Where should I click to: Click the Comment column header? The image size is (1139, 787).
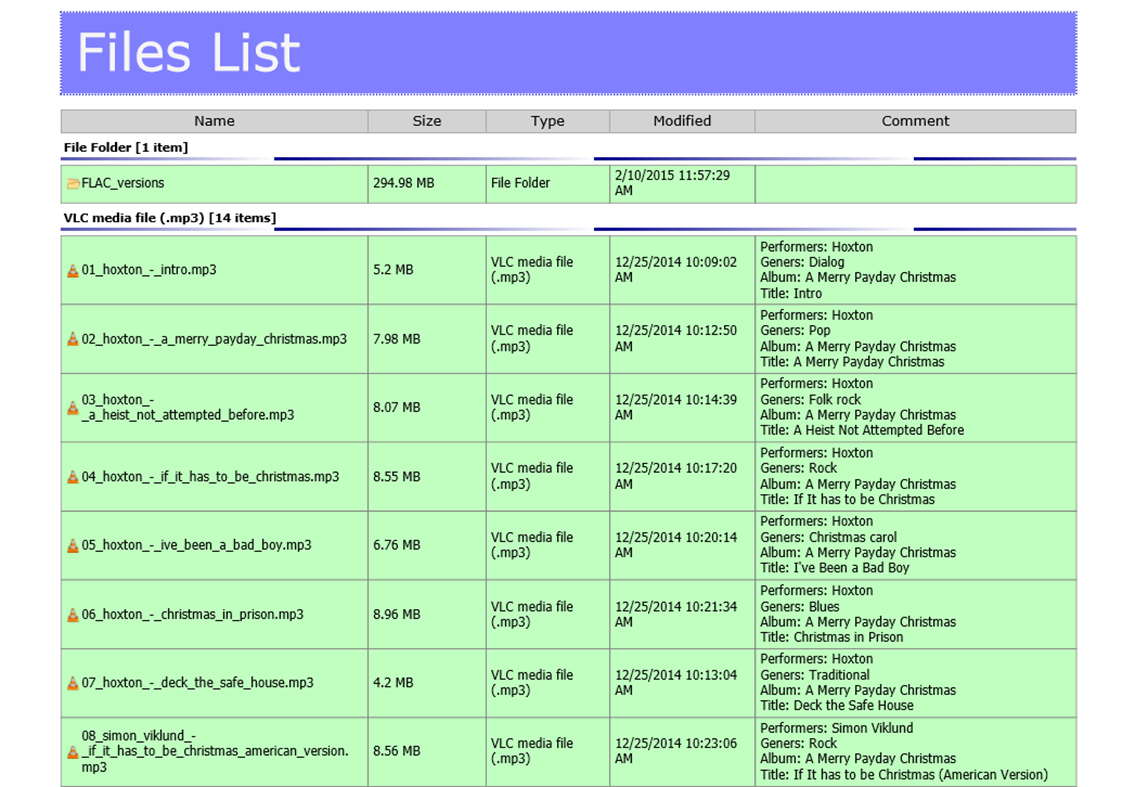[915, 121]
